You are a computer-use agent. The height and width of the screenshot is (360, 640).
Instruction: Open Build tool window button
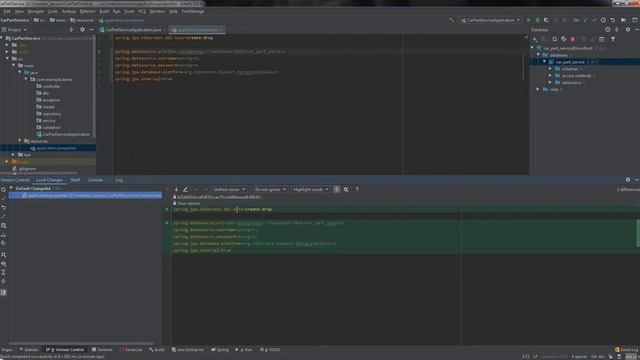pyautogui.click(x=157, y=350)
